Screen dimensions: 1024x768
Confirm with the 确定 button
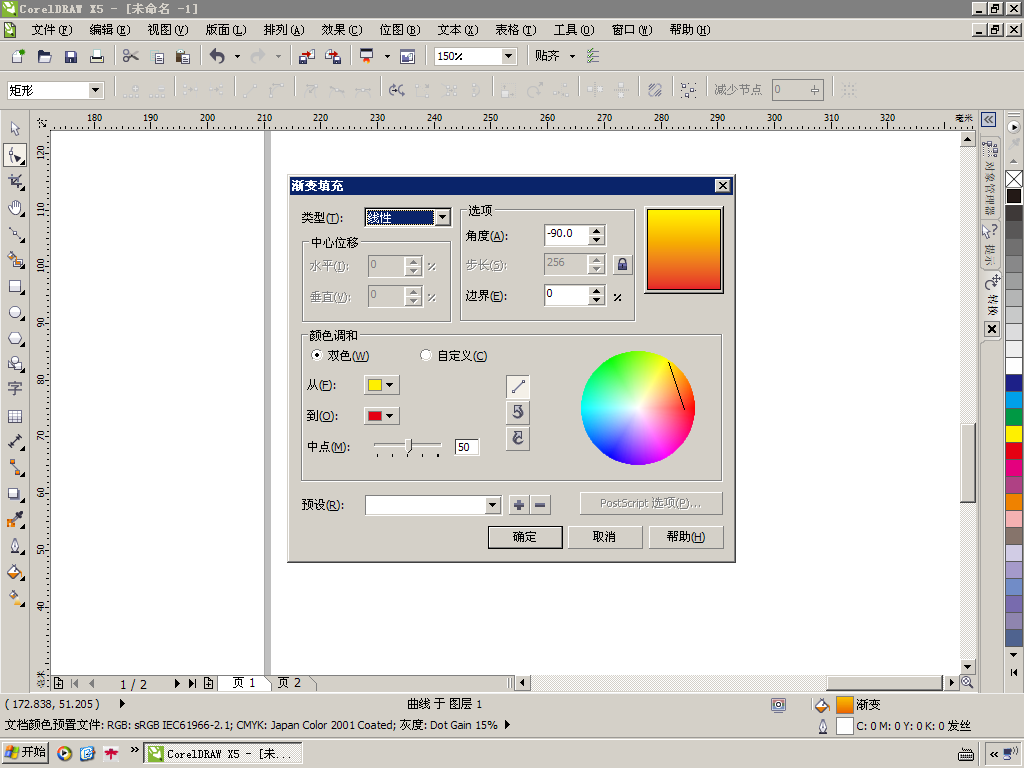click(x=525, y=537)
